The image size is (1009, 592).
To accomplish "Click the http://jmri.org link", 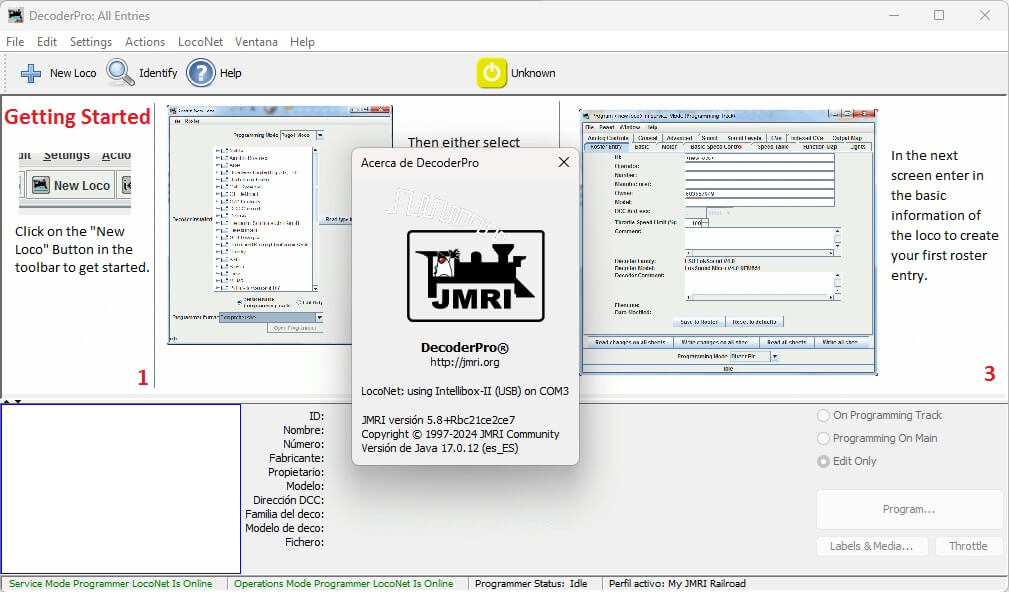I will click(465, 362).
